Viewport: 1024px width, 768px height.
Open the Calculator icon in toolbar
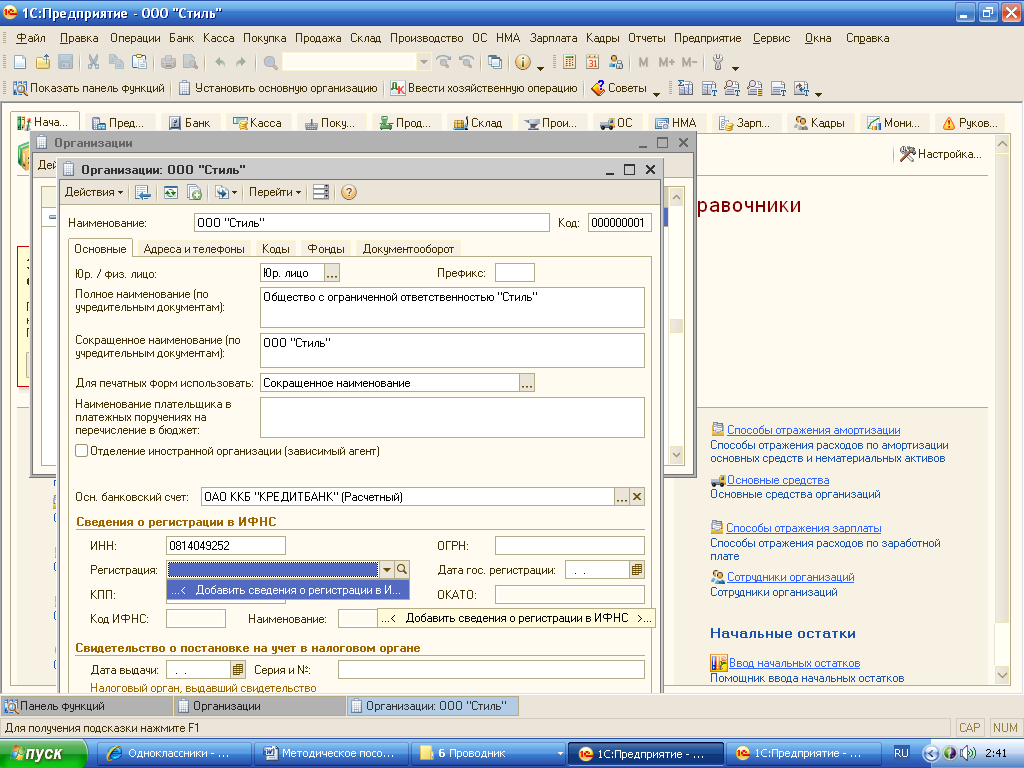[x=569, y=62]
